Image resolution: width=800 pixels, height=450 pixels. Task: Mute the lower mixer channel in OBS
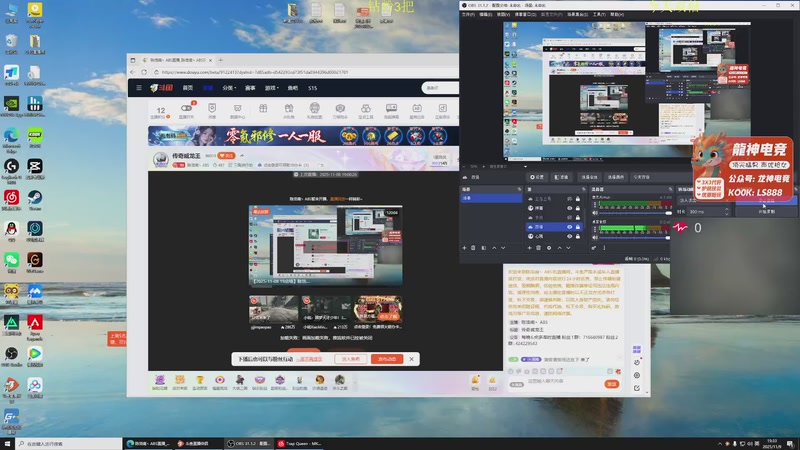[x=594, y=237]
